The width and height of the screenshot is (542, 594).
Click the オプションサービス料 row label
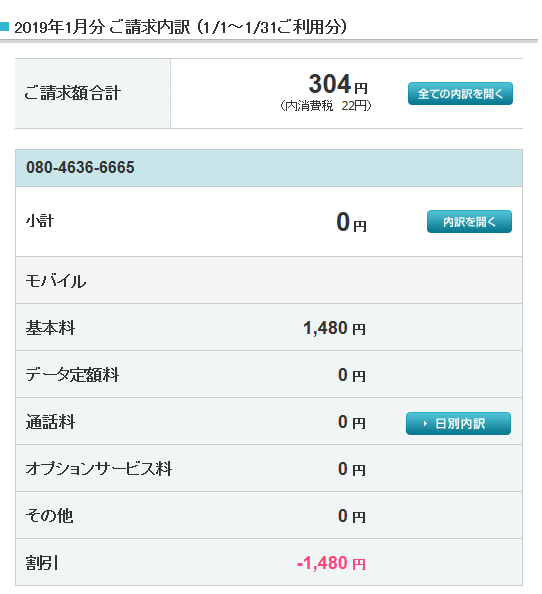click(x=99, y=469)
